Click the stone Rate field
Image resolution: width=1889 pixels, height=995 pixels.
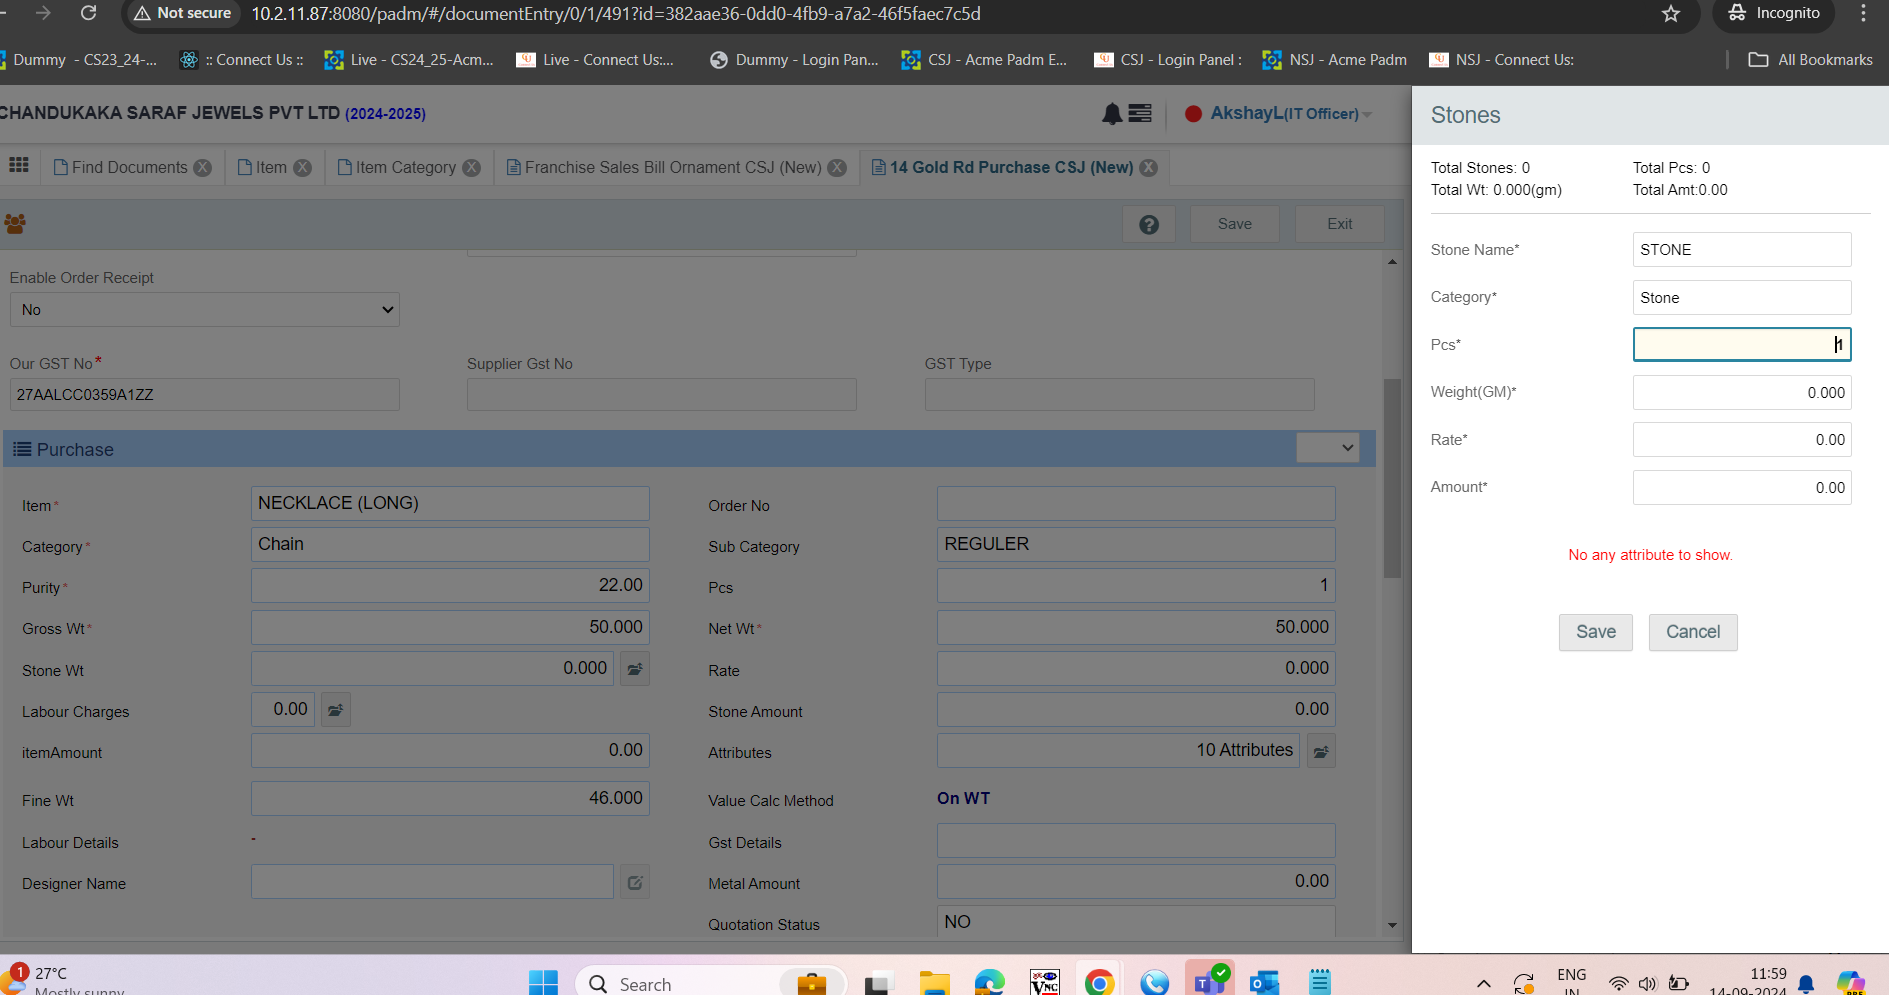coord(1742,440)
